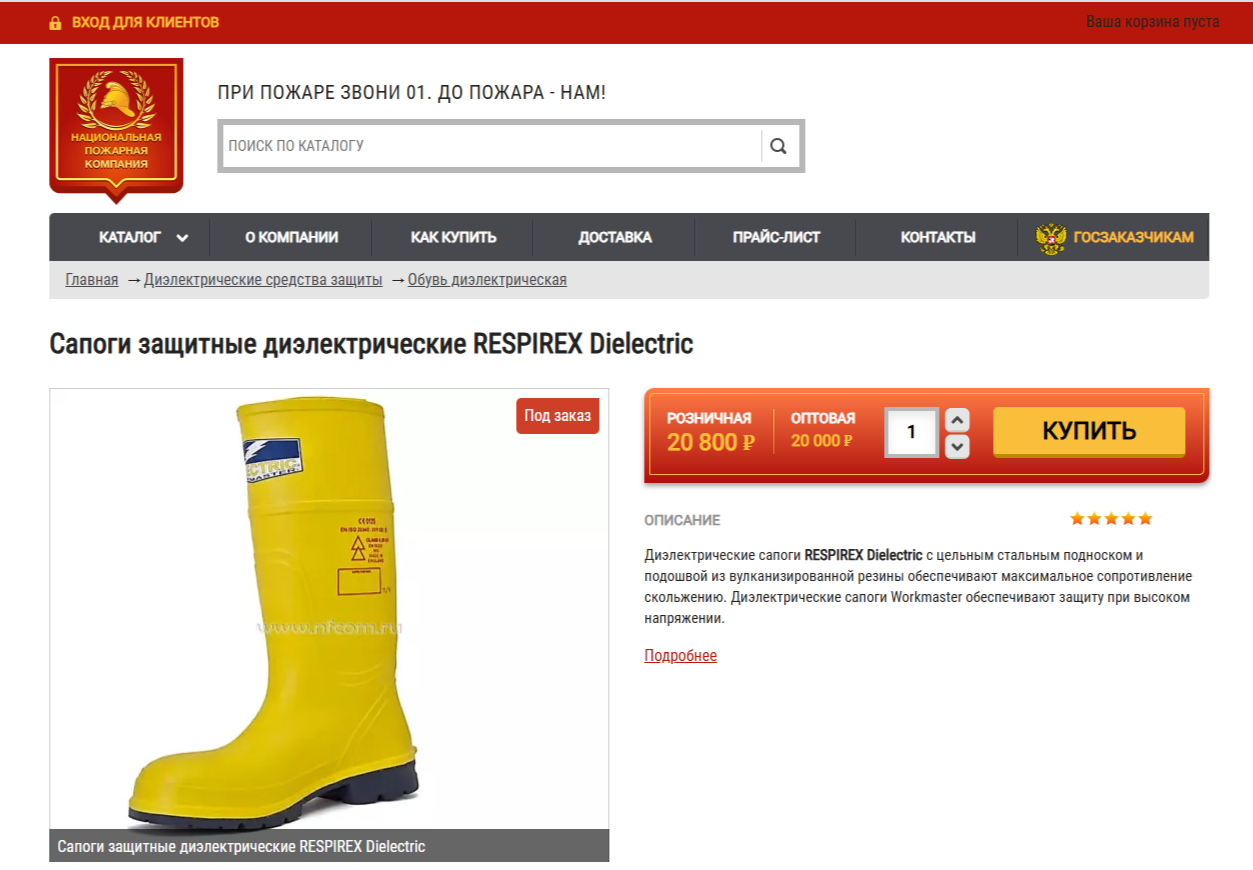This screenshot has width=1253, height=870.
Task: Go to О КОМПАНИИ page
Action: (x=291, y=237)
